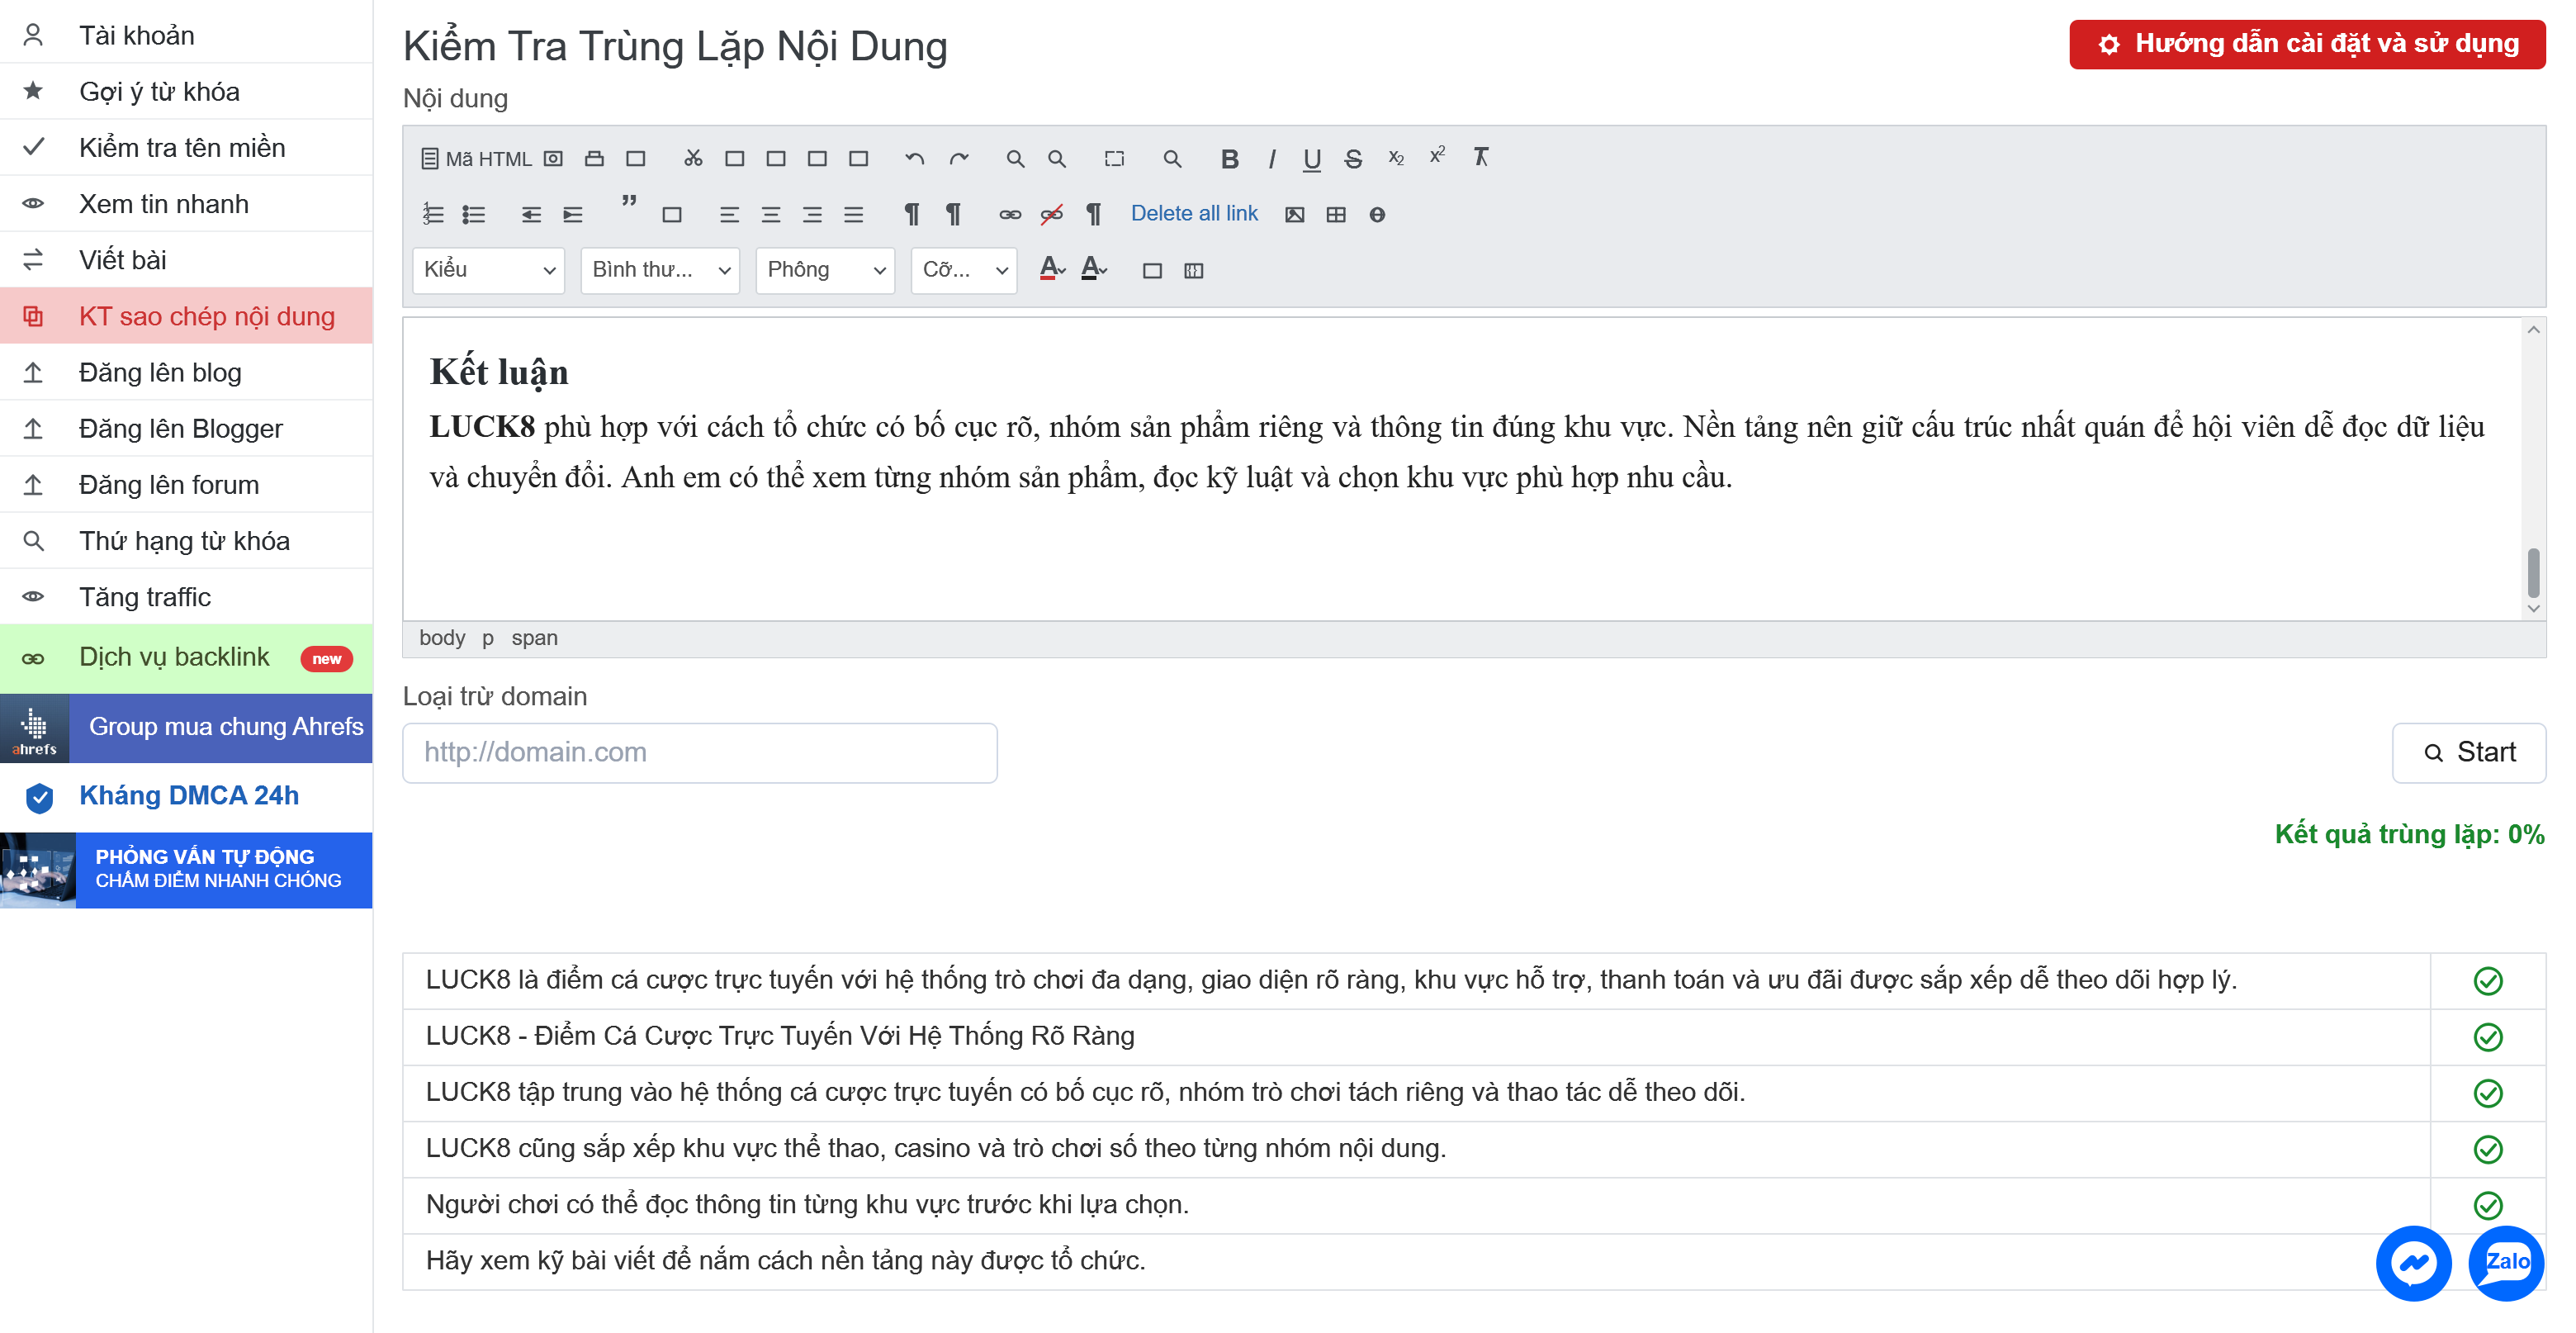The width and height of the screenshot is (2576, 1333).
Task: Click paragraph mark icon beside Delete all link
Action: coord(1093,214)
